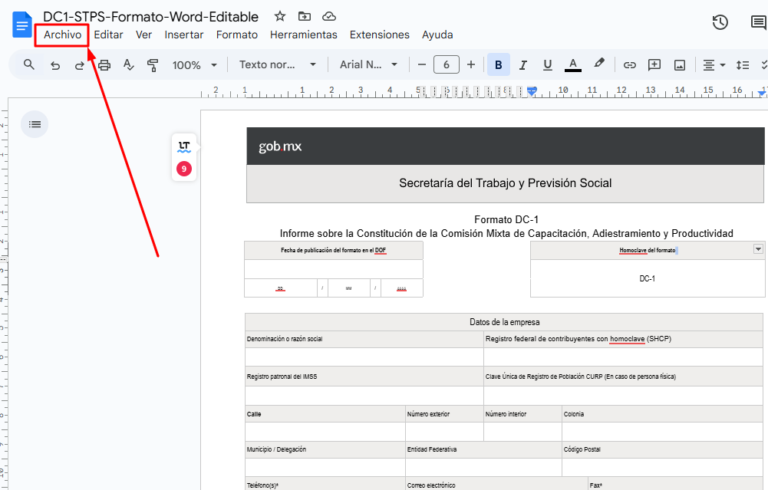This screenshot has height=490, width=768.
Task: Click the Entidad Federativa label cell
Action: 483,449
